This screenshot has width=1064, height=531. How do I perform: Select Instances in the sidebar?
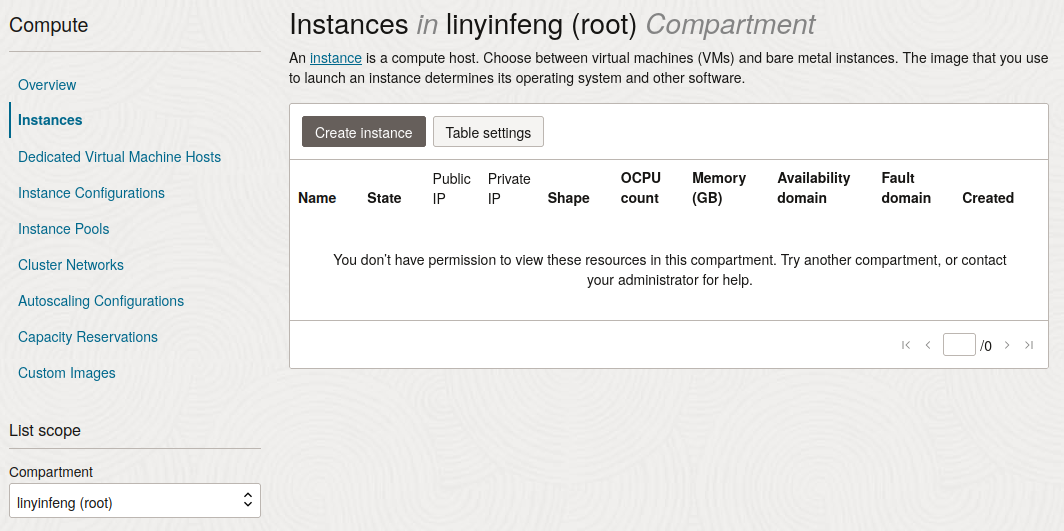click(x=50, y=120)
